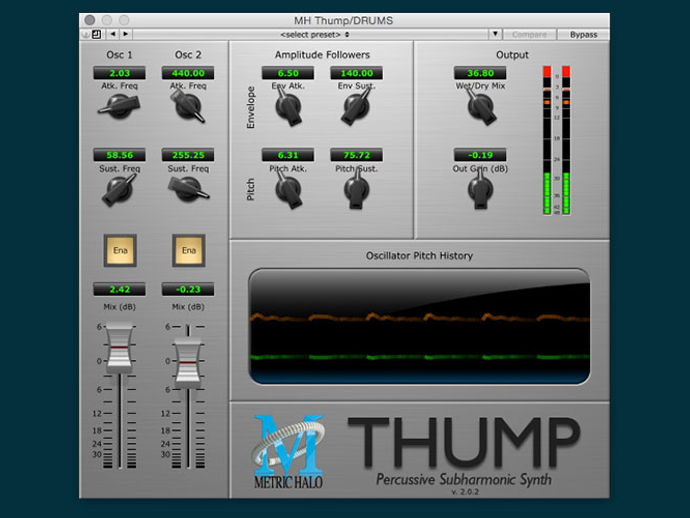Click the Osc 1 Atk. Freq value 2.03
690x518 pixels.
119,73
